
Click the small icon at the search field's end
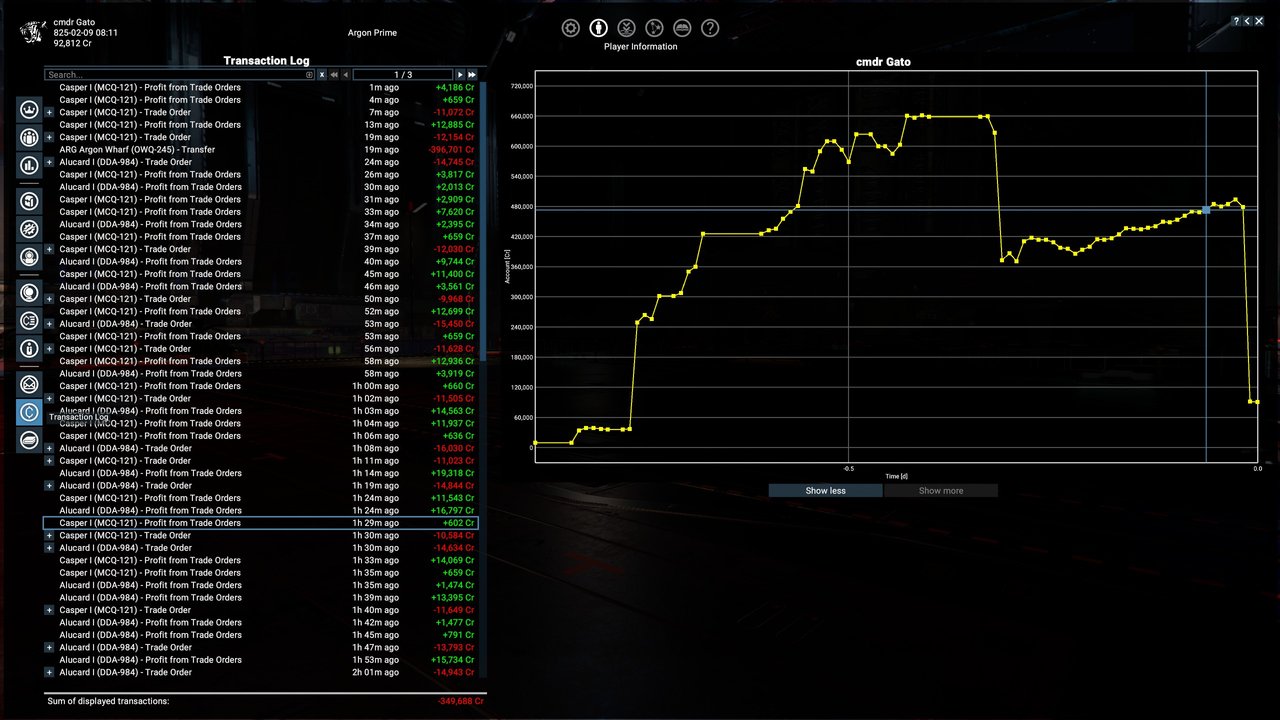pos(309,75)
